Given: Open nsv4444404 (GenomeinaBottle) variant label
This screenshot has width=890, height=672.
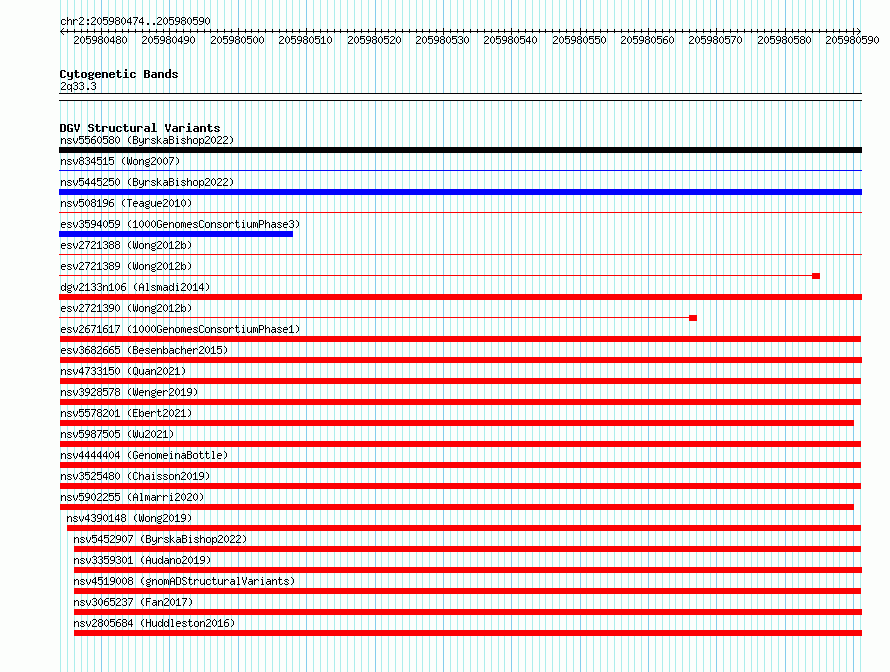Looking at the screenshot, I should [x=144, y=455].
